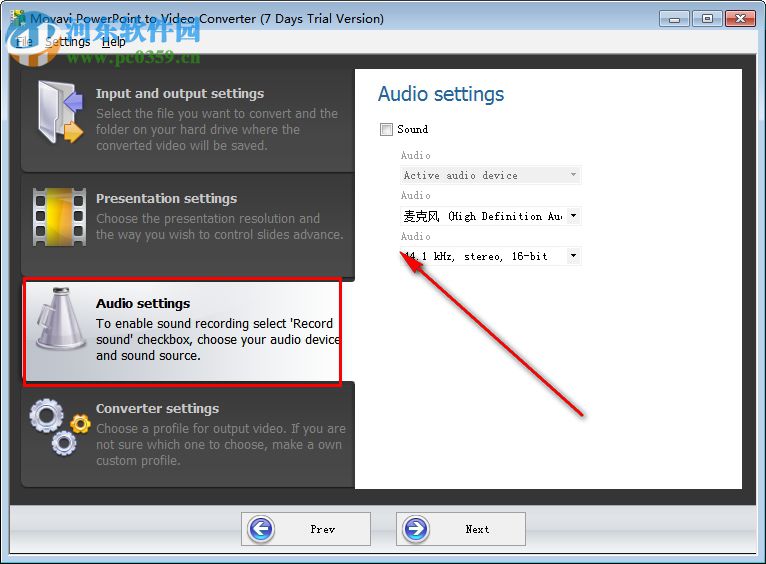Click the Sound checkbox label text
This screenshot has width=766, height=564.
413,129
